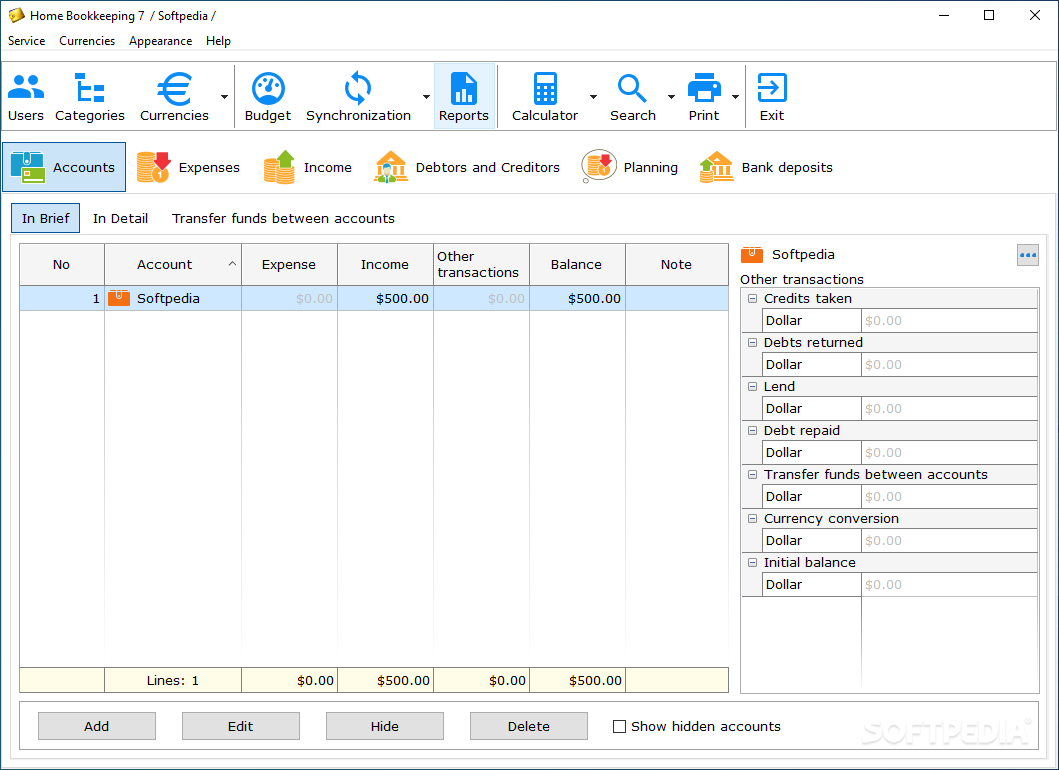Click the Lines: 1 footer cell
Viewport: 1059px width, 770px height.
coord(173,680)
